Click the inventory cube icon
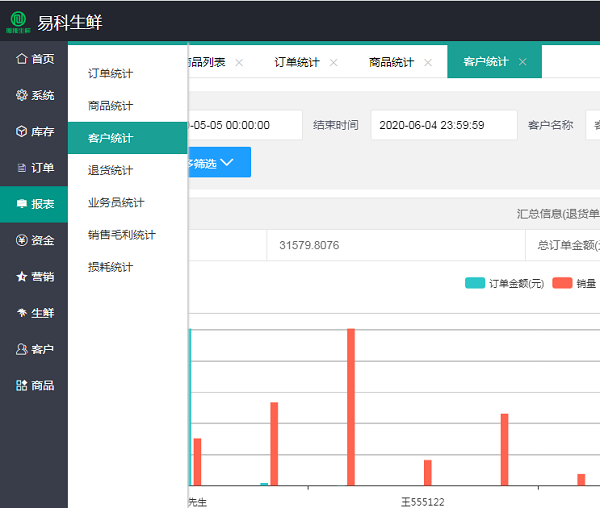600x508 pixels. (21, 131)
